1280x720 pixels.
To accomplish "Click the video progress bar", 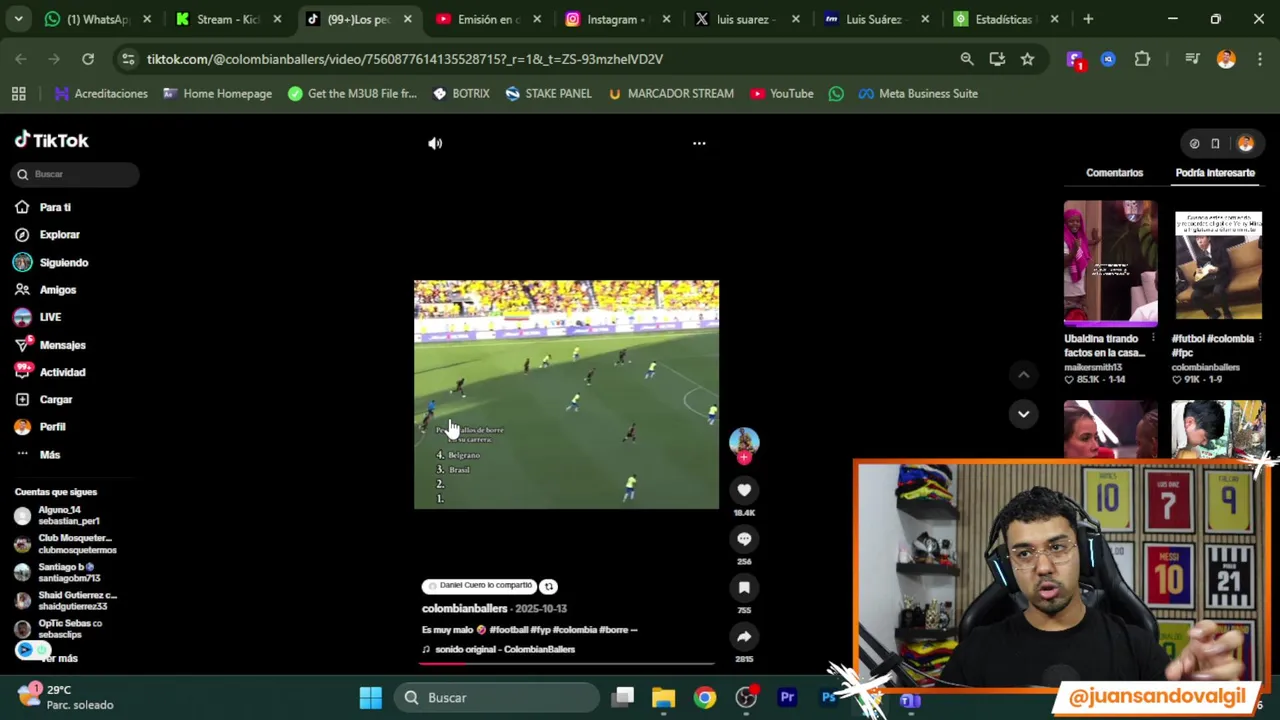I will (x=566, y=662).
